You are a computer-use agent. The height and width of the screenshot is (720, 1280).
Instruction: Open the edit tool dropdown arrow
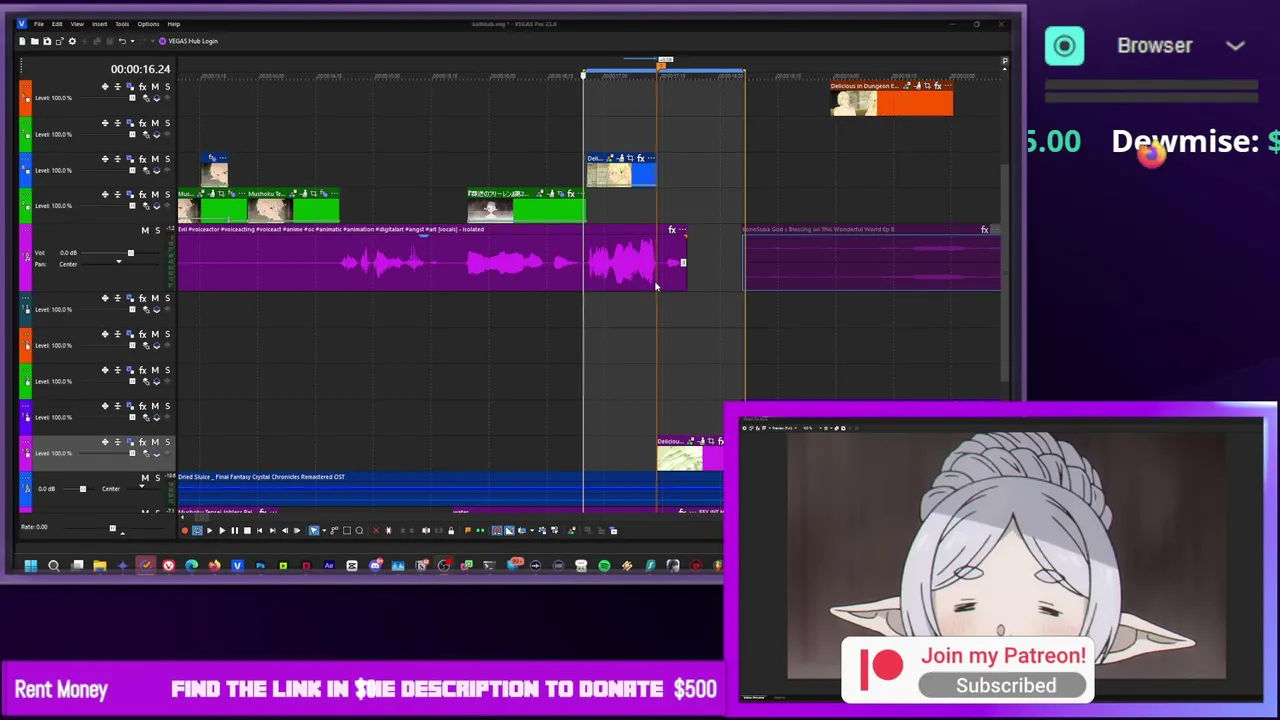[324, 531]
